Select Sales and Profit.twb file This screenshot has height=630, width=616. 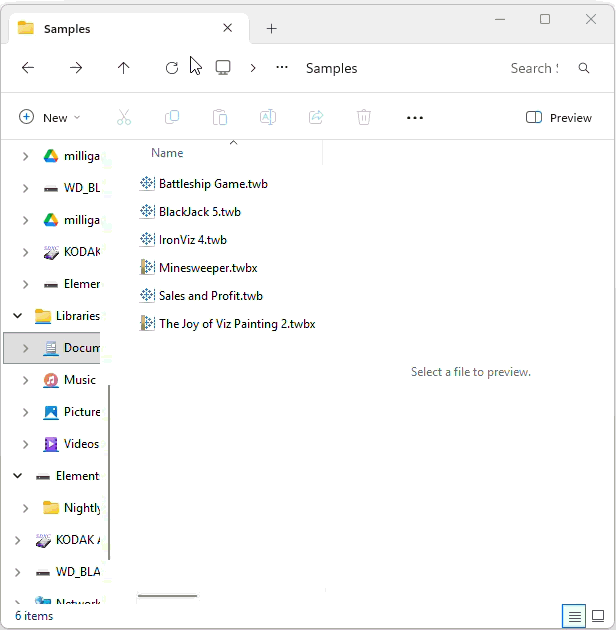[211, 296]
